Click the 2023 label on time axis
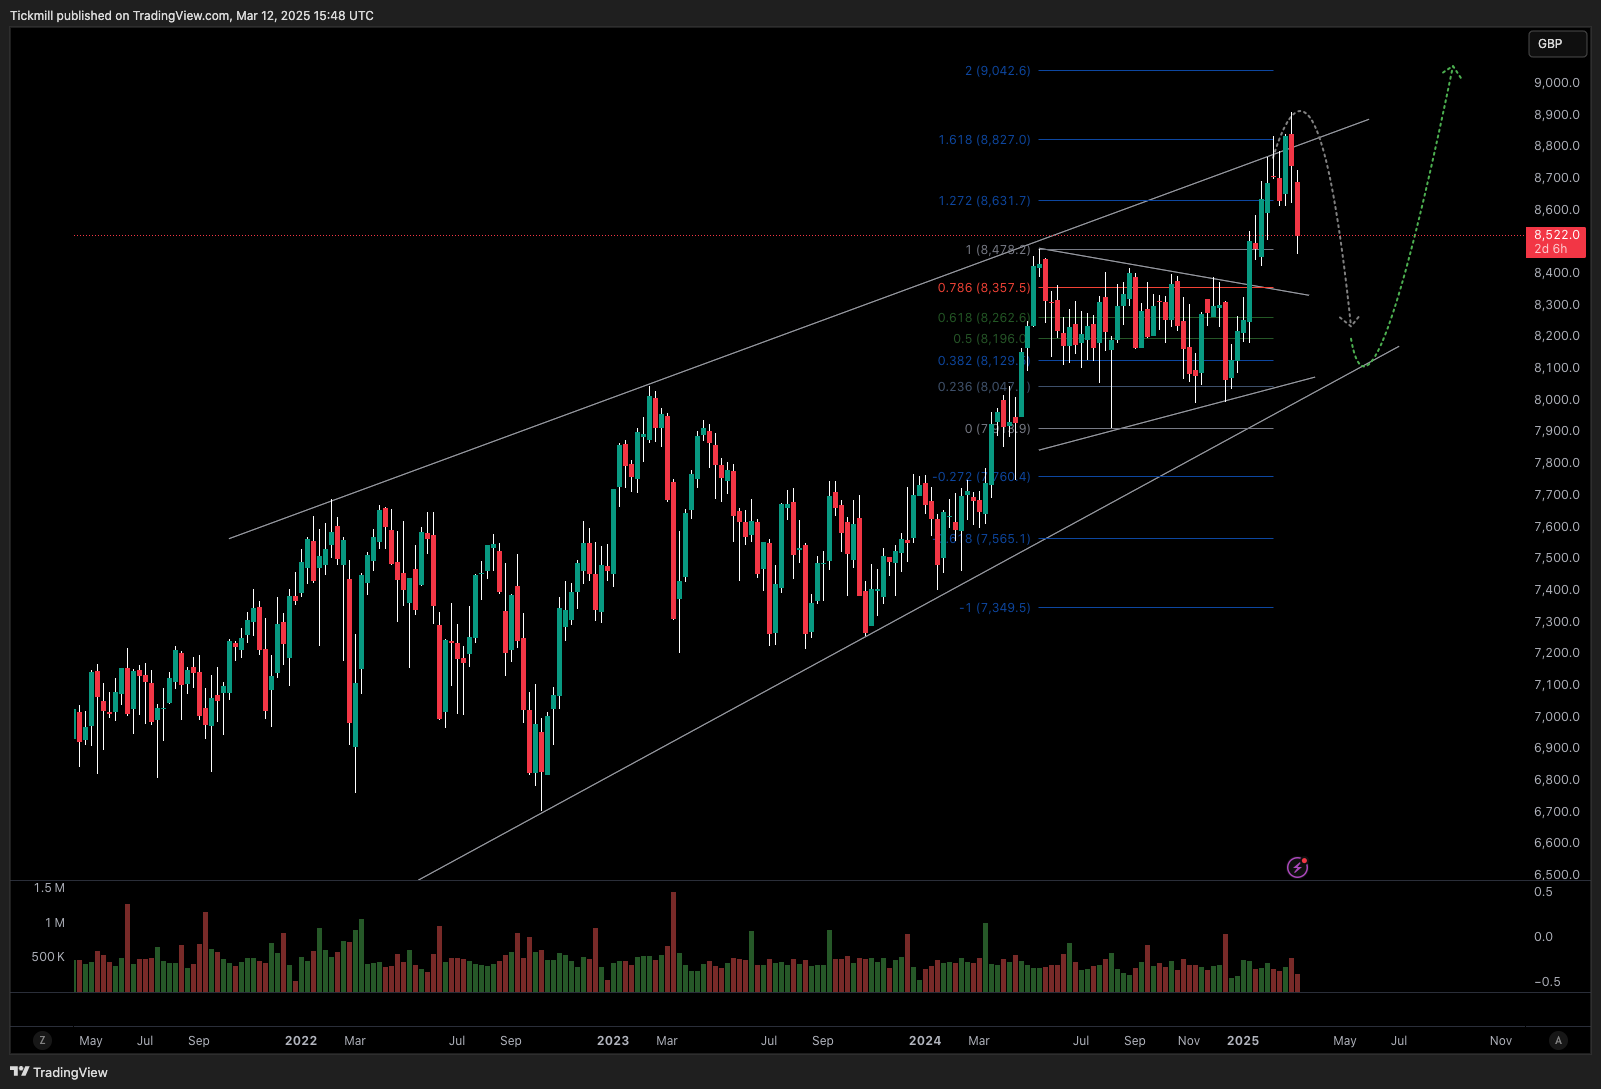The height and width of the screenshot is (1089, 1601). tap(613, 1041)
